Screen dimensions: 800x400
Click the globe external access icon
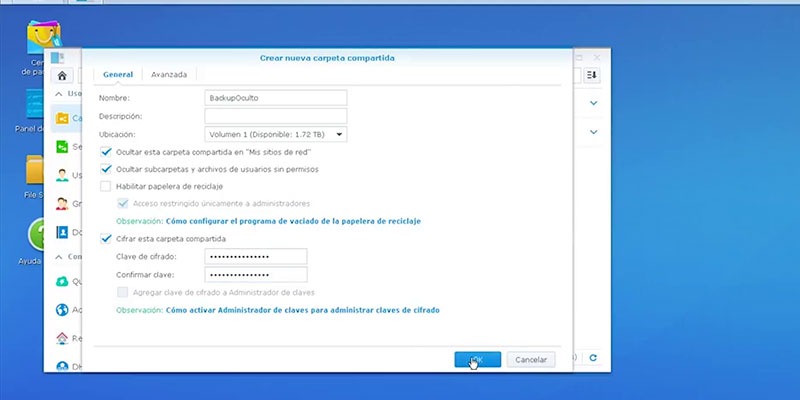[62, 310]
